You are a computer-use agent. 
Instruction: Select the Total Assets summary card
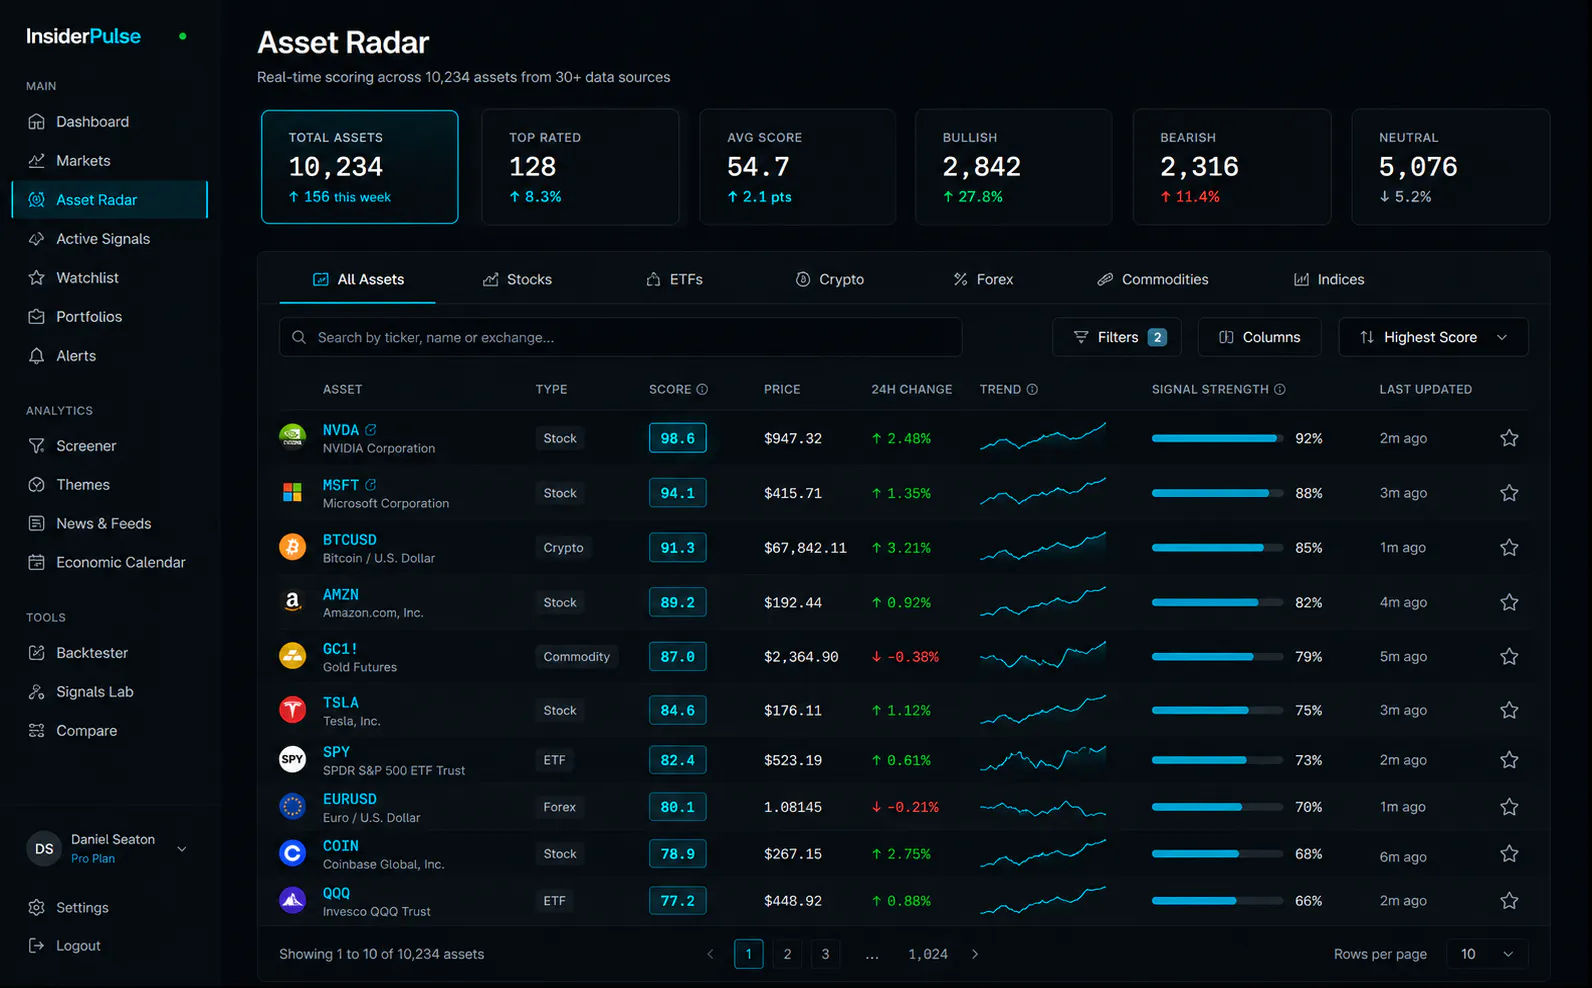(360, 167)
